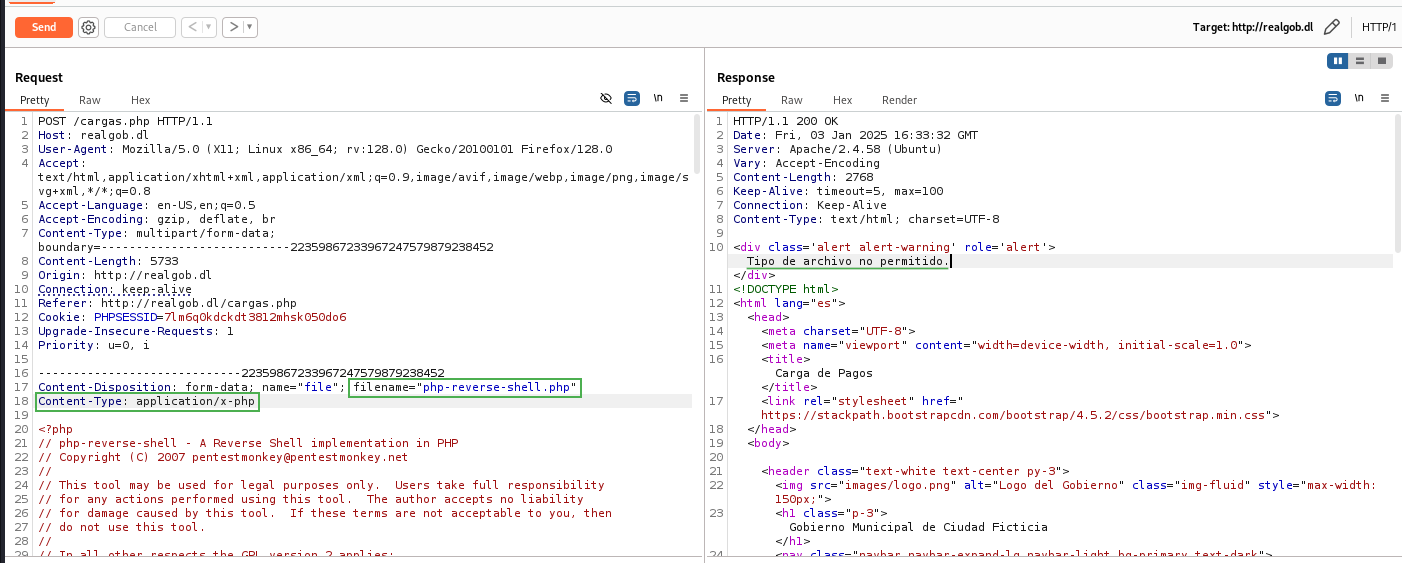Click the <!DOCTYPE html> line in response
Screen dimensions: 1402x563
coord(785,289)
